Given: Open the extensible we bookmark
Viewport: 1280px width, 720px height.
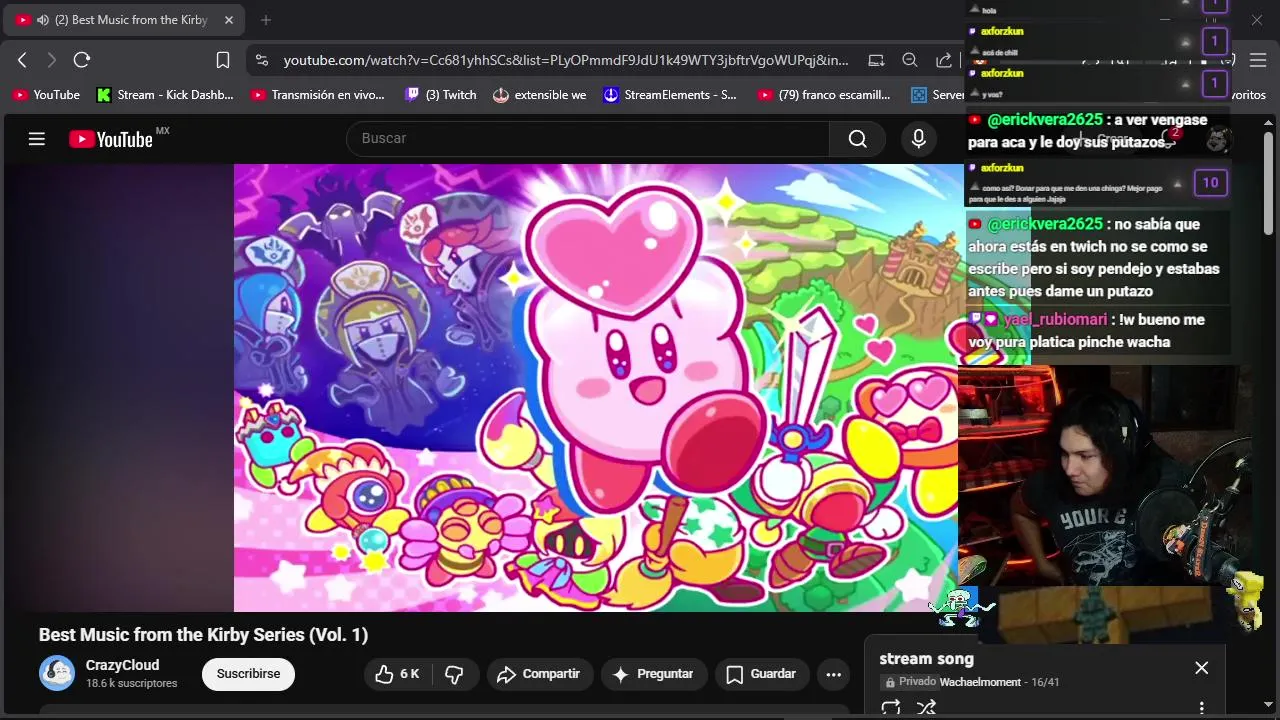Looking at the screenshot, I should [x=540, y=95].
